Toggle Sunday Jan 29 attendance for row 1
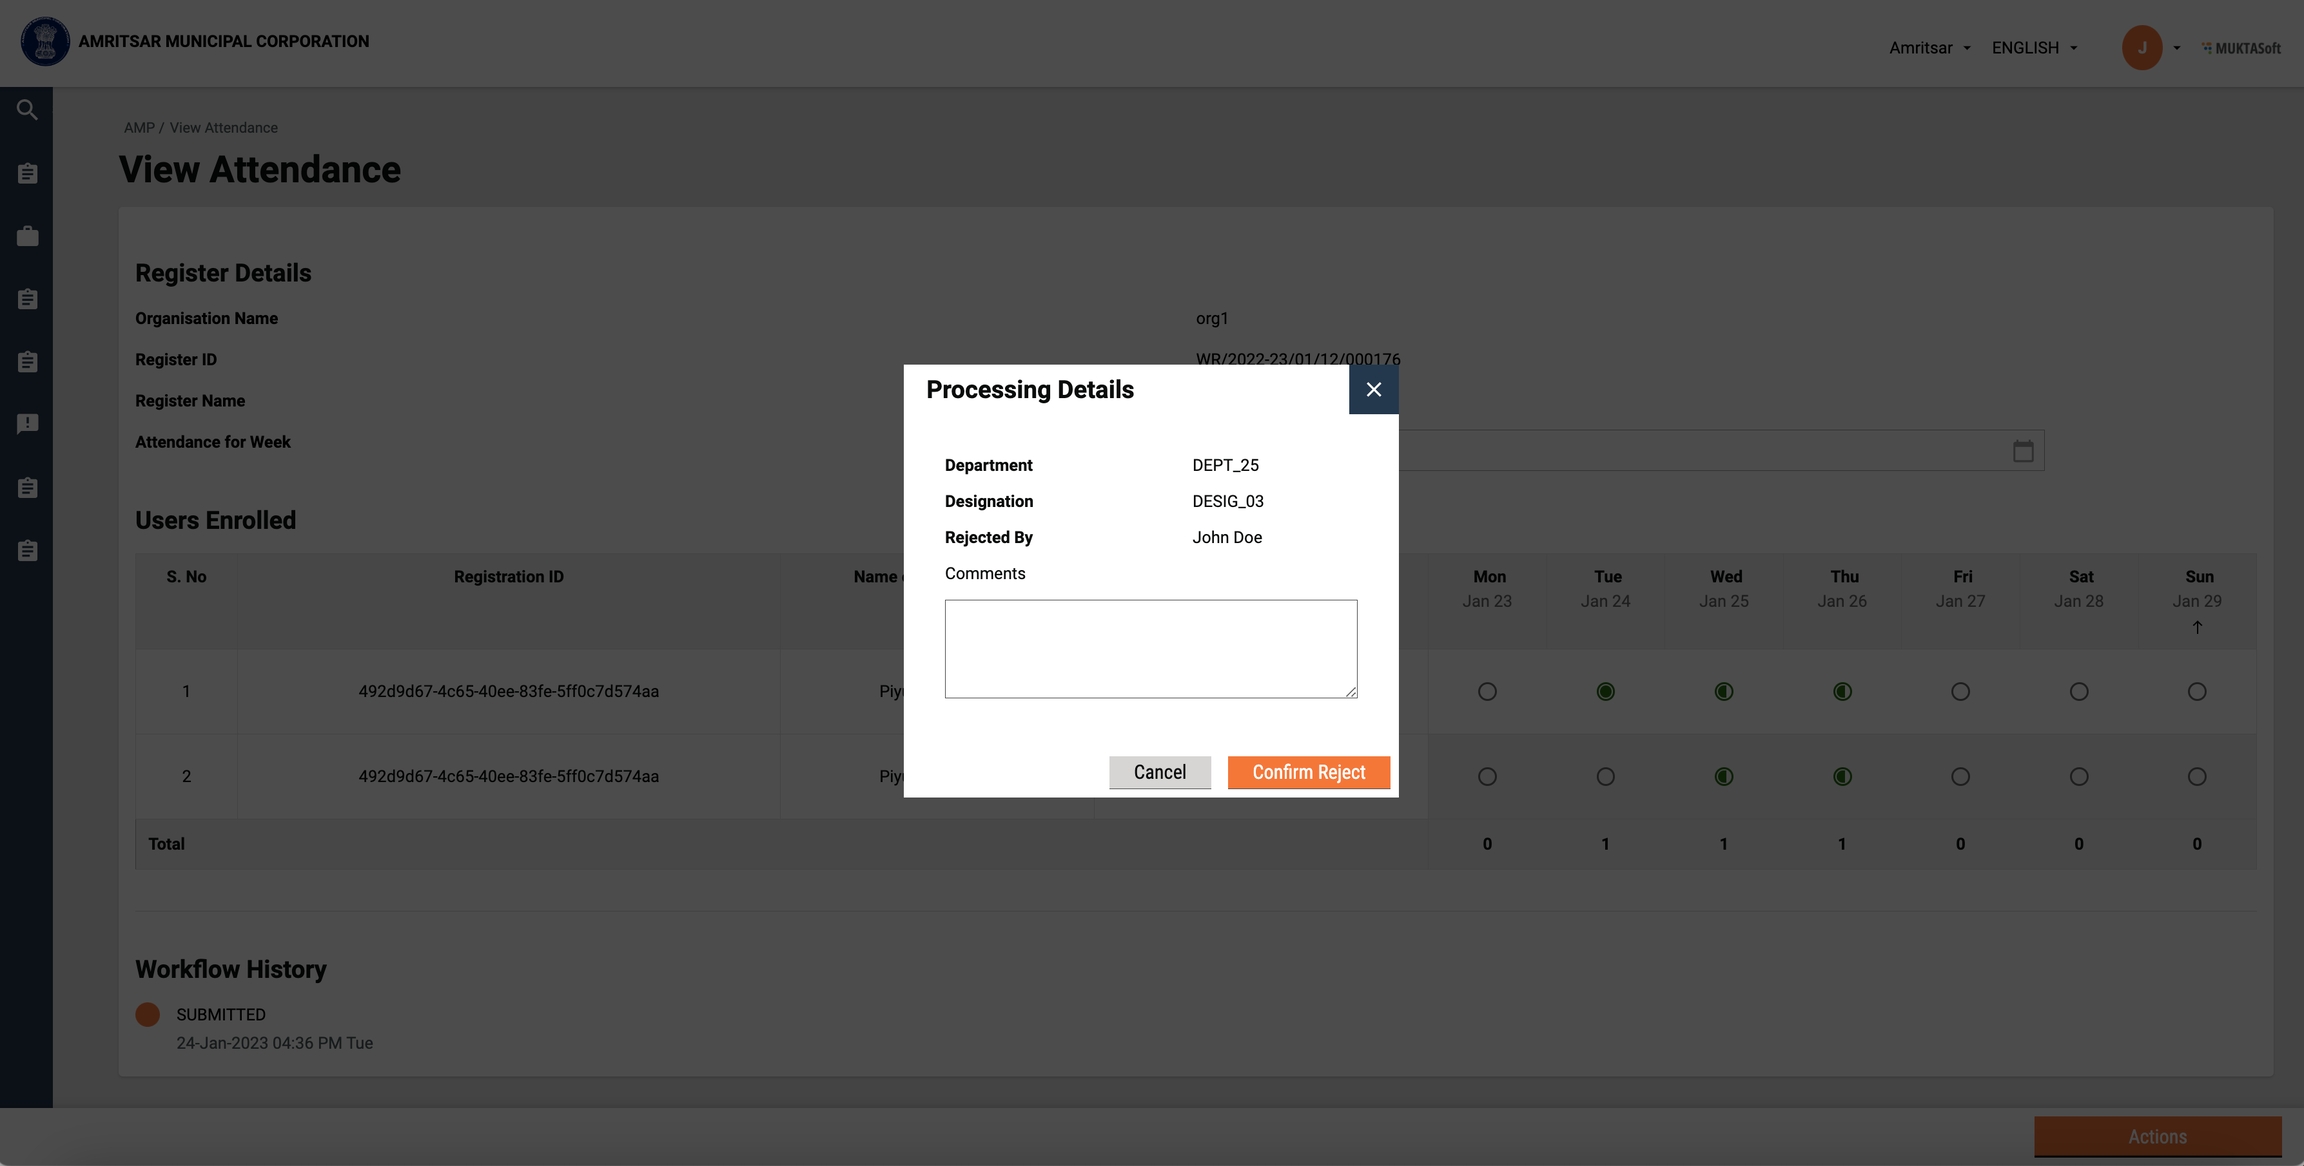This screenshot has height=1166, width=2304. (x=2197, y=692)
